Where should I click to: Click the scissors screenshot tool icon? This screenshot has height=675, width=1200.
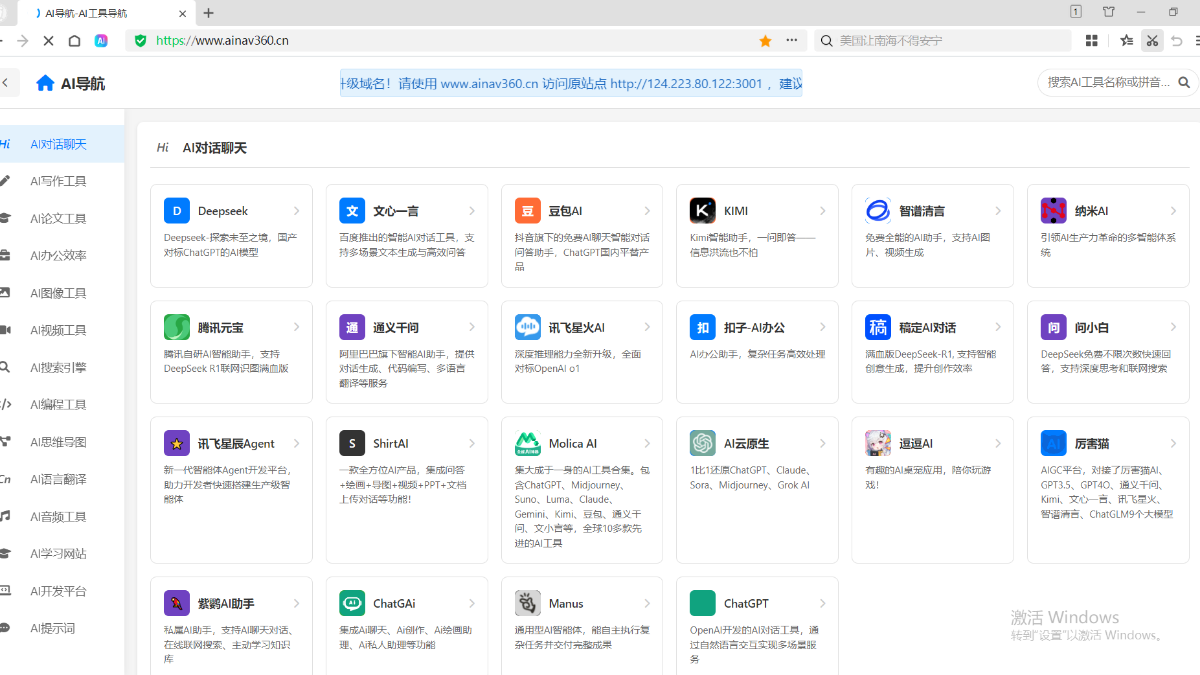[1152, 41]
